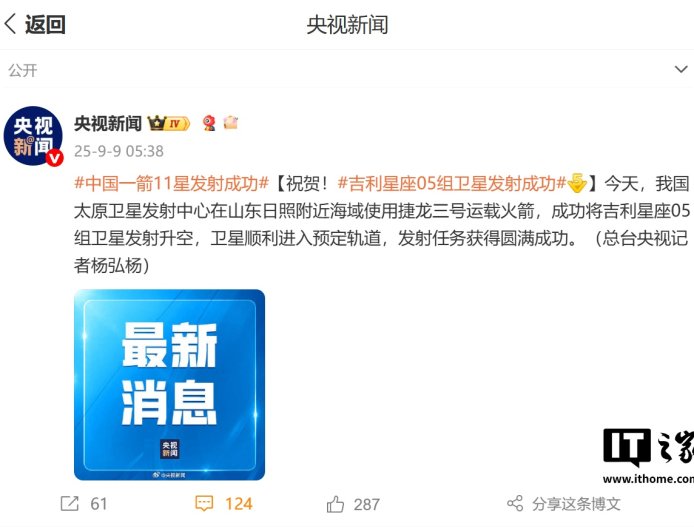This screenshot has width=694, height=532.
Task: Click the 央视新闻 page title
Action: pyautogui.click(x=347, y=25)
